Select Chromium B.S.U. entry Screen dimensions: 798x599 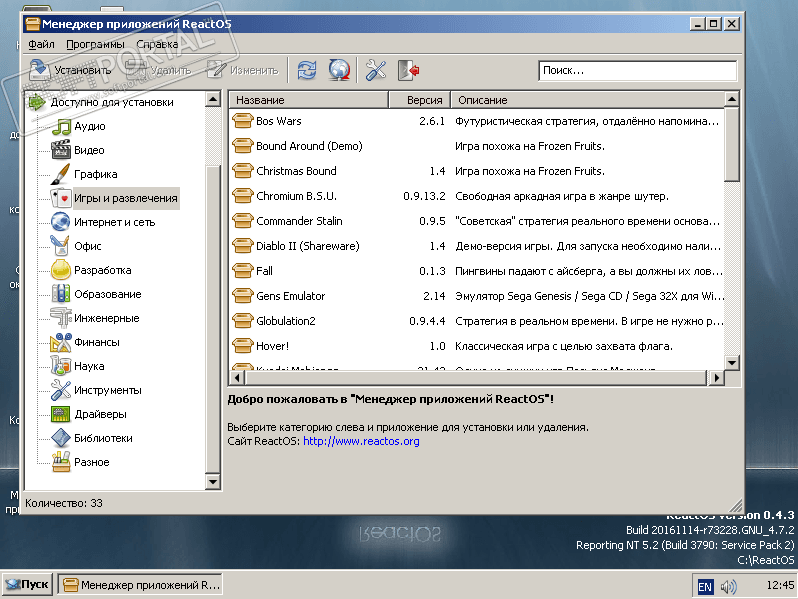coord(296,196)
